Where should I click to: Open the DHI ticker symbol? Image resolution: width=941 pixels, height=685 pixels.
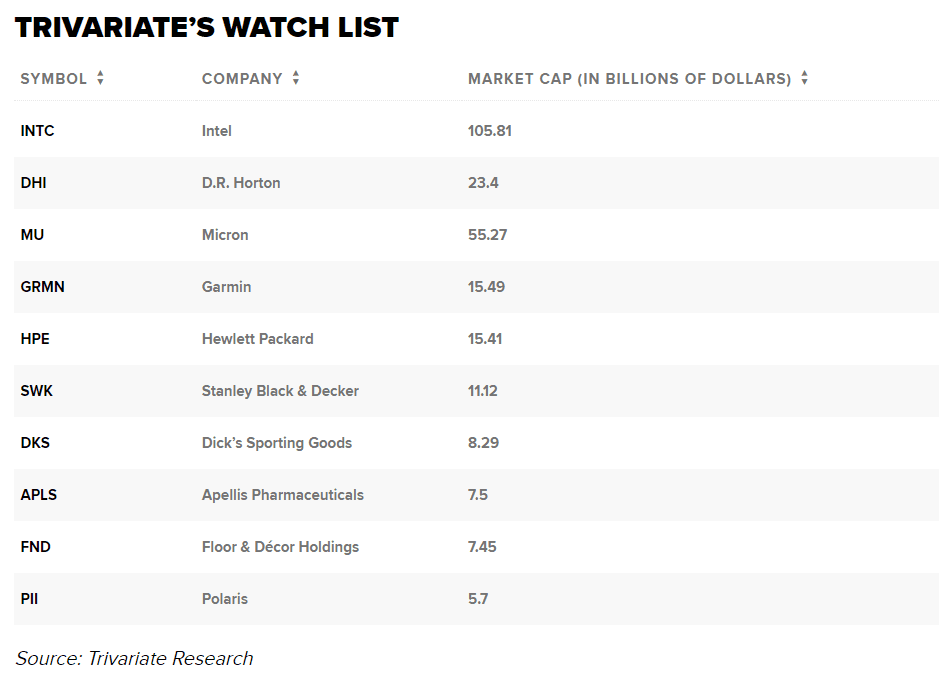tap(34, 183)
